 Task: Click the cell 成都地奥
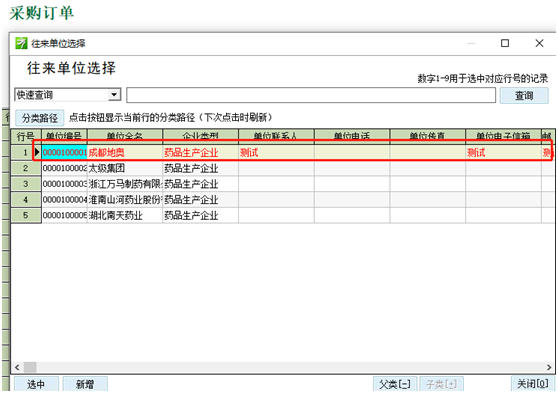(125, 153)
